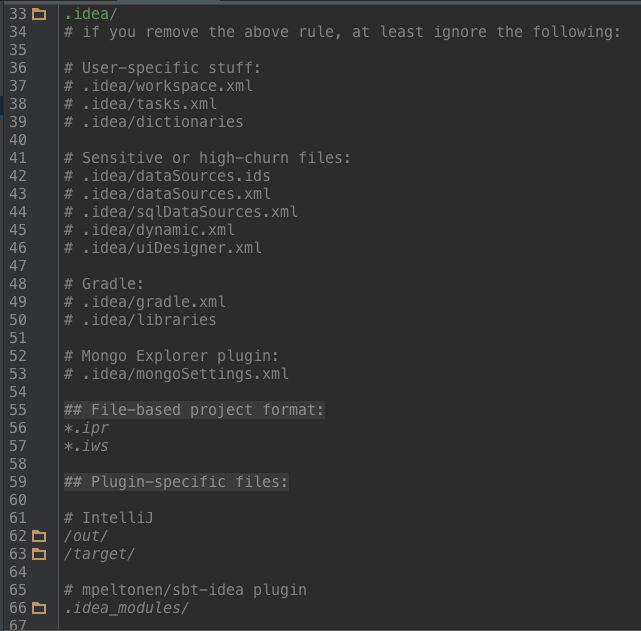Click the folder gutter icon beside /target/
This screenshot has height=631, width=641.
tap(39, 554)
